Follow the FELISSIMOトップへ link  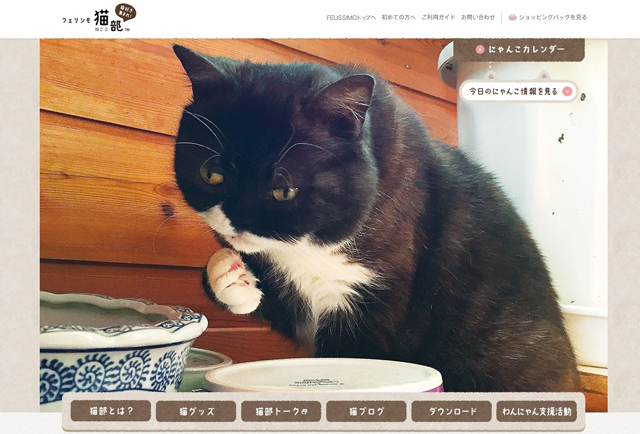coord(351,18)
